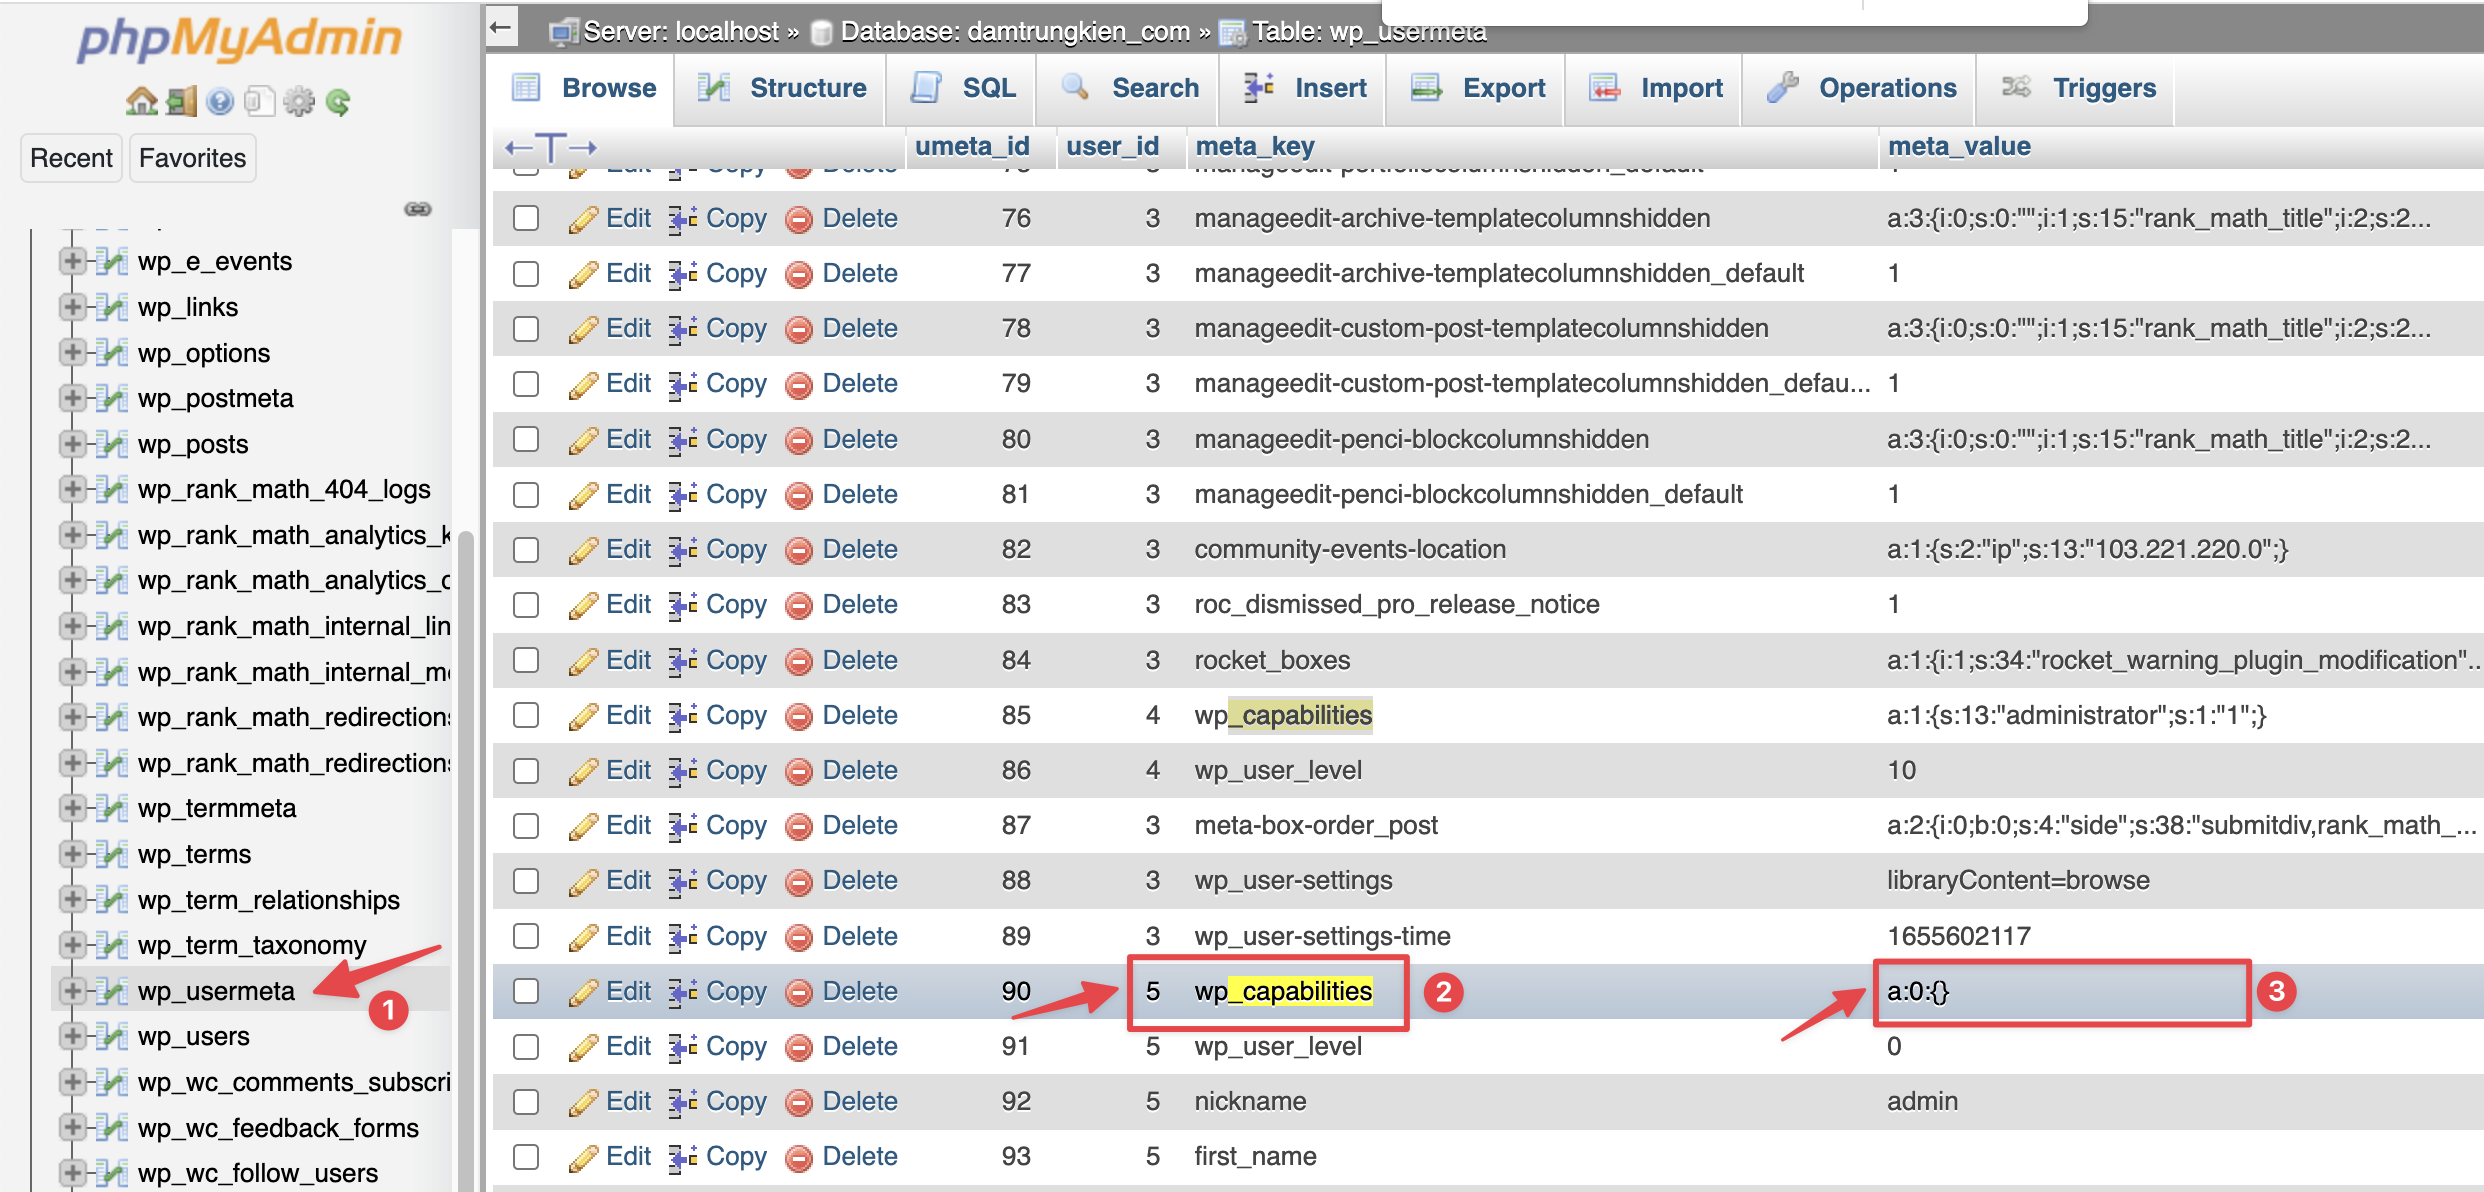Click the log out (exit door) icon
Screen dimensions: 2484x1192
(x=181, y=102)
